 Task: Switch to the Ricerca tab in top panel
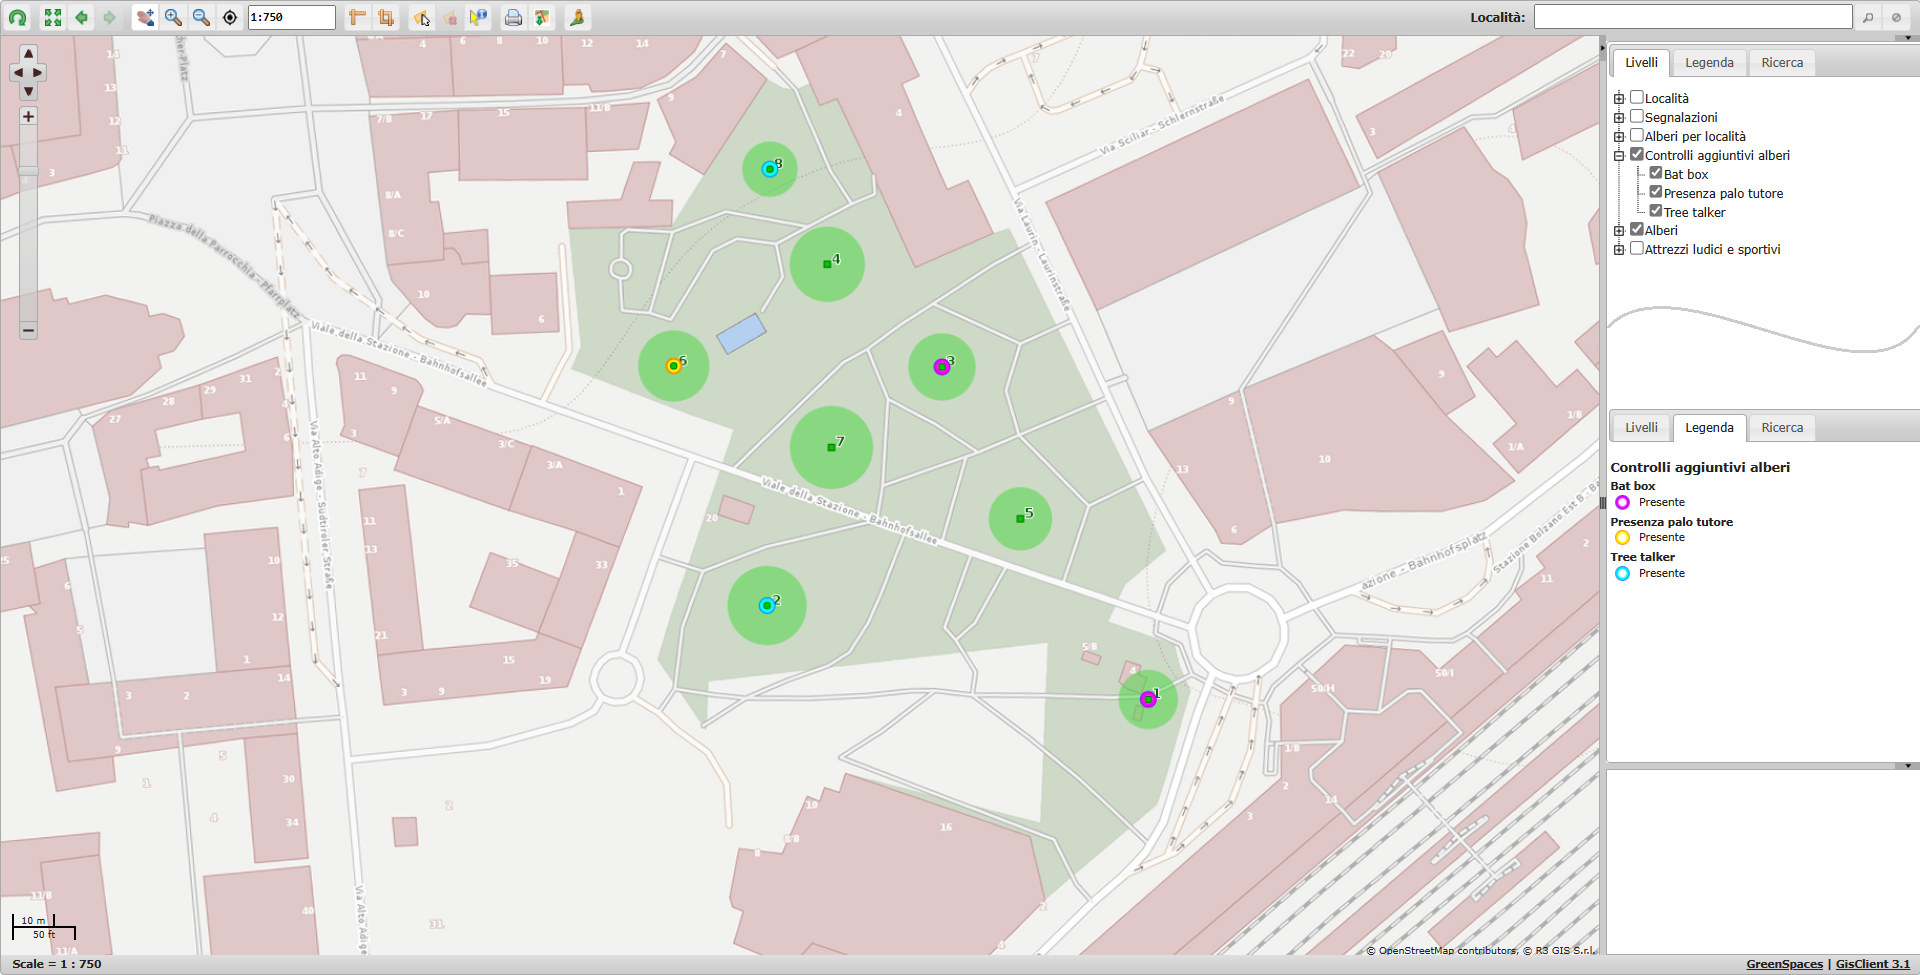[x=1782, y=62]
